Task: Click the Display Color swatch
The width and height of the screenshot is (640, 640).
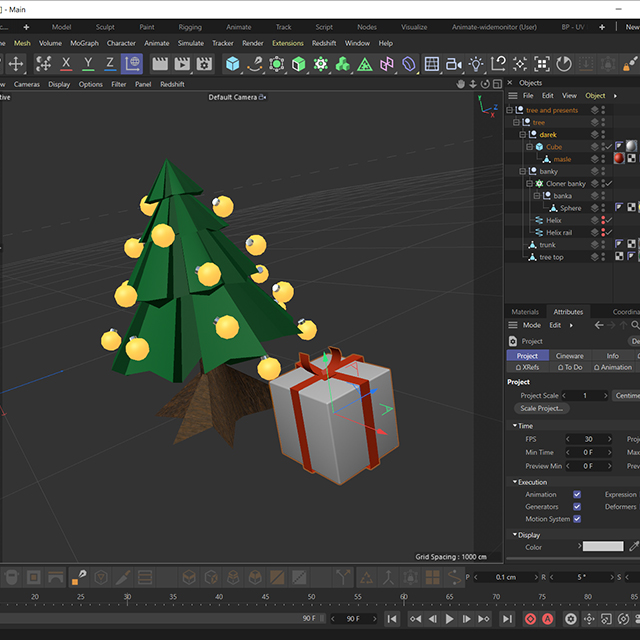Action: click(602, 547)
